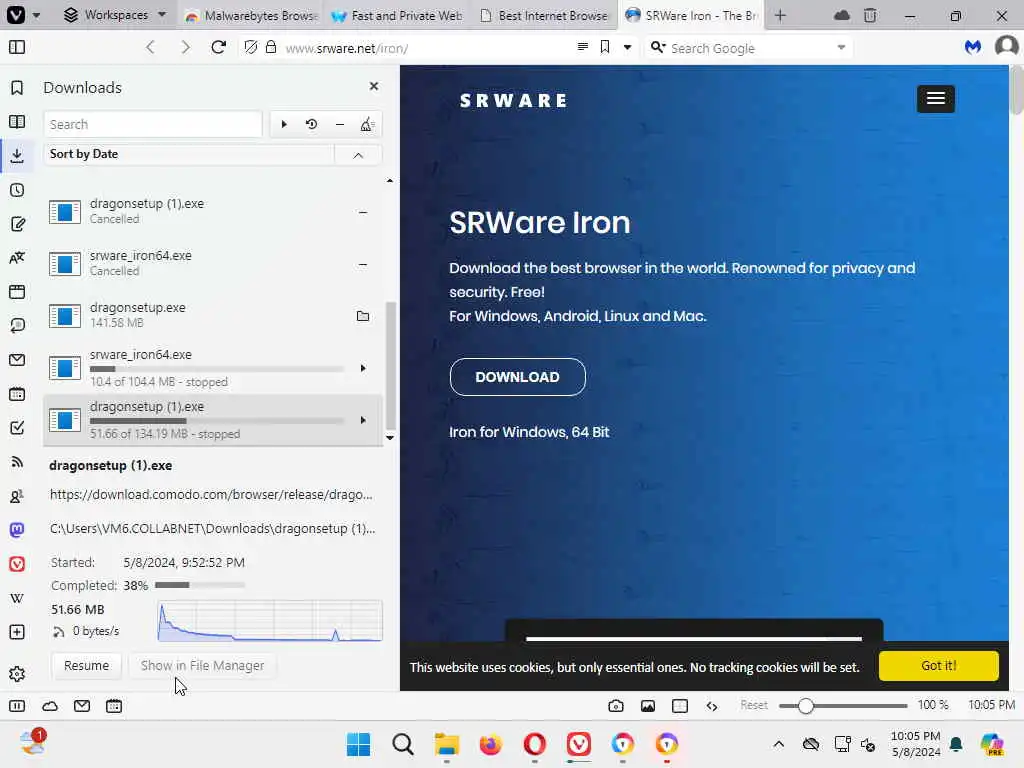
Task: Open folder for dragonsetup.exe 141.58 MB
Action: [x=363, y=316]
